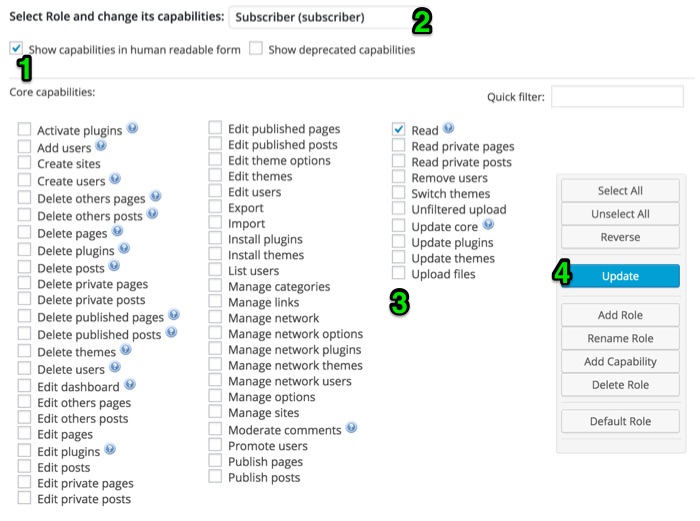700x521 pixels.
Task: Click the Add Capability button
Action: point(620,362)
